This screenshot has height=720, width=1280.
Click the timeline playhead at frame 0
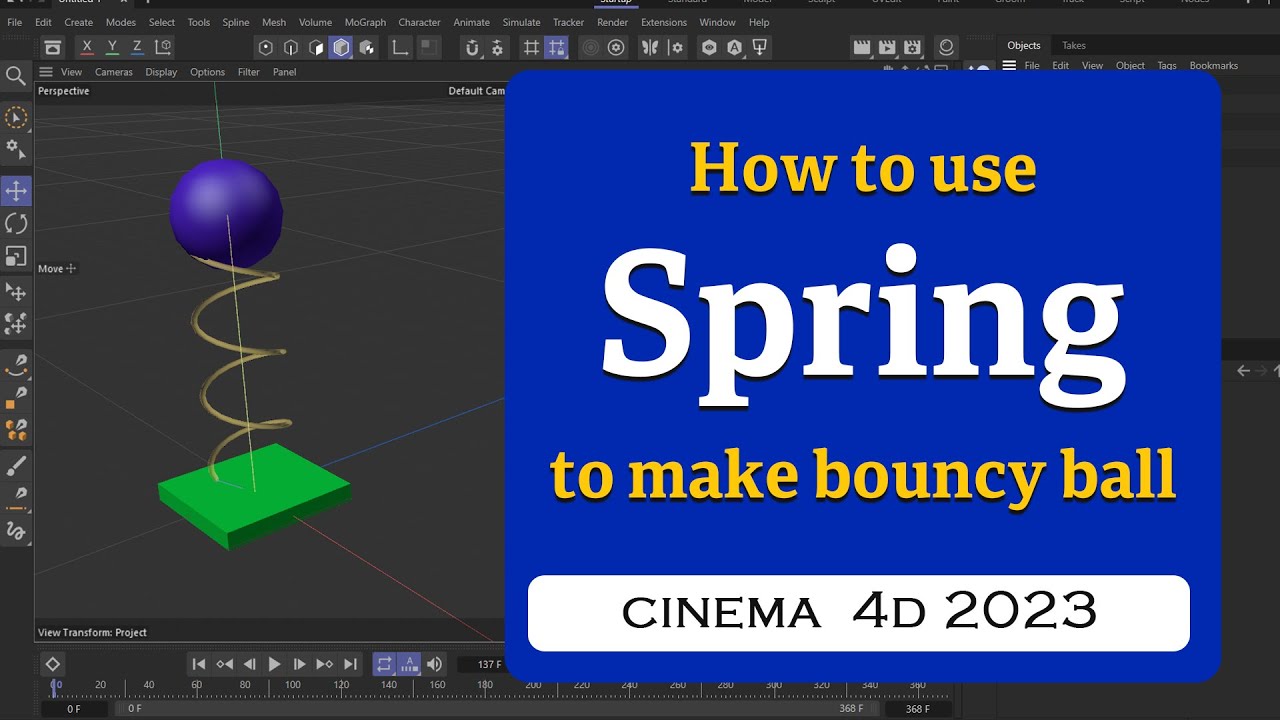pyautogui.click(x=55, y=687)
